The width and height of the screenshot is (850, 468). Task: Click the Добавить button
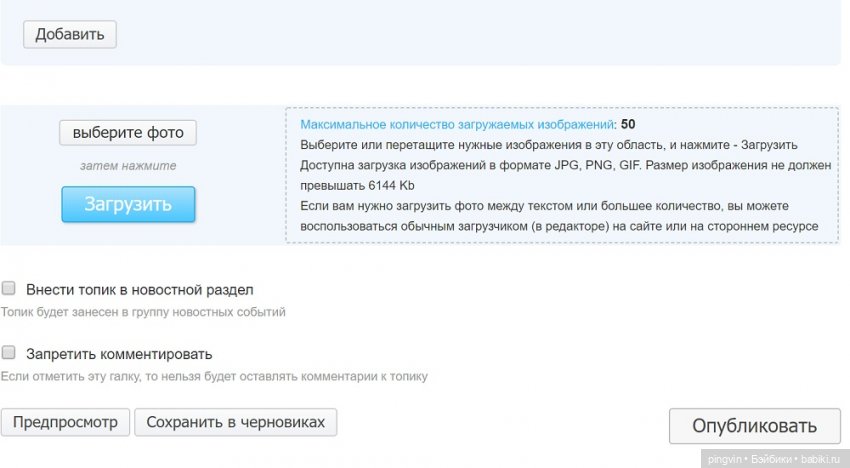(70, 34)
